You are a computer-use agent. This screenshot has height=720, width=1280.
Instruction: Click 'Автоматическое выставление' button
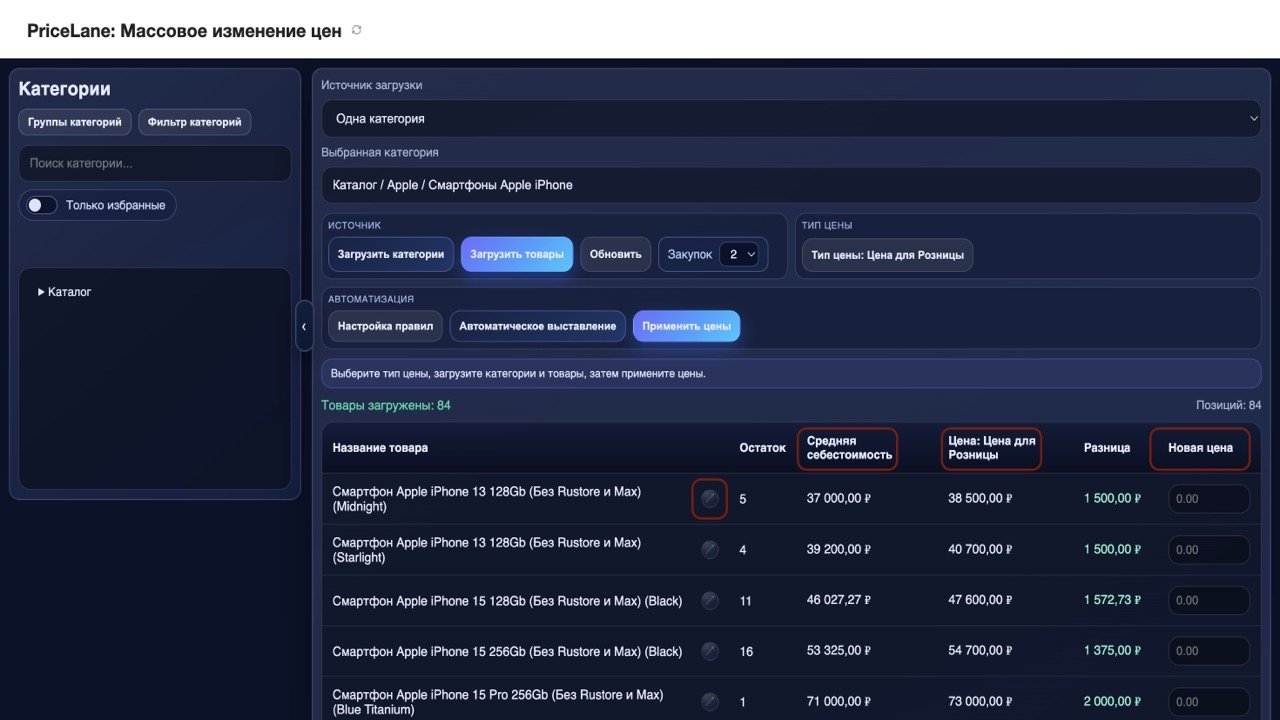(538, 326)
